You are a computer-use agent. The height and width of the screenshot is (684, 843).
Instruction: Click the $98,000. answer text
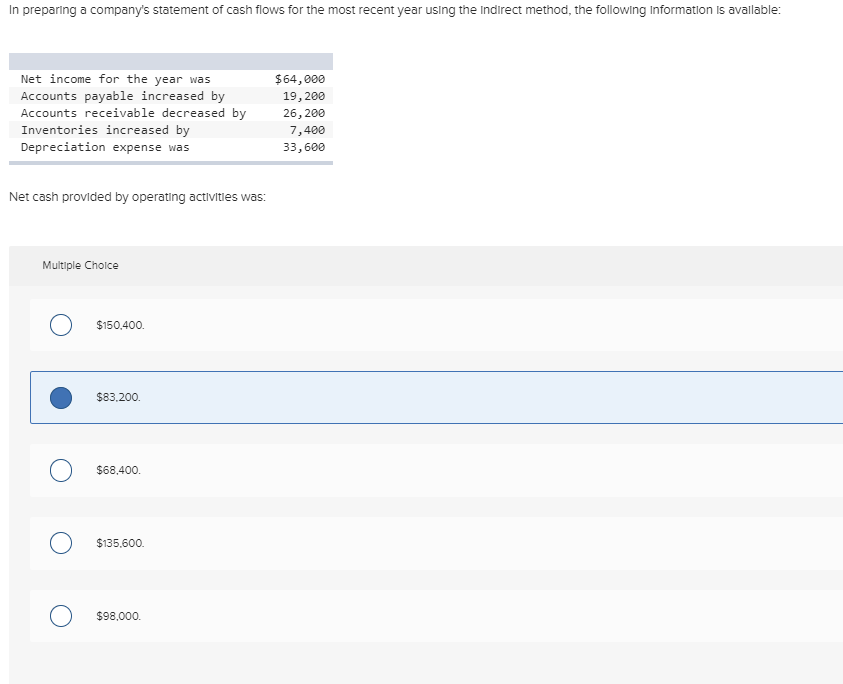pos(118,616)
